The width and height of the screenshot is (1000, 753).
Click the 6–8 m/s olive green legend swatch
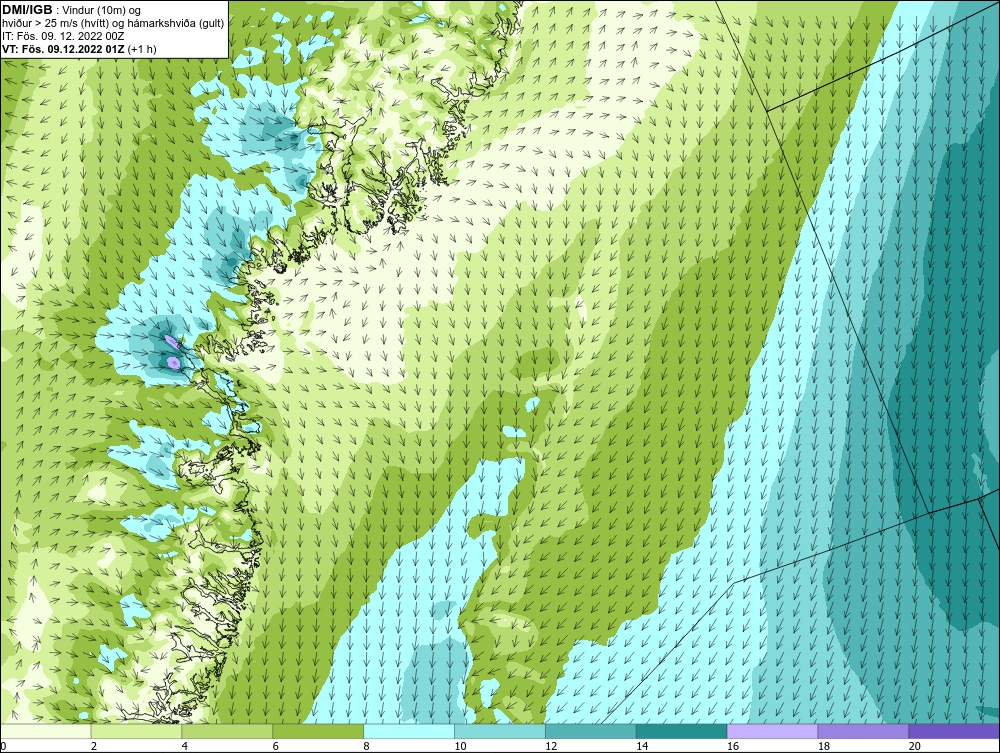[318, 731]
